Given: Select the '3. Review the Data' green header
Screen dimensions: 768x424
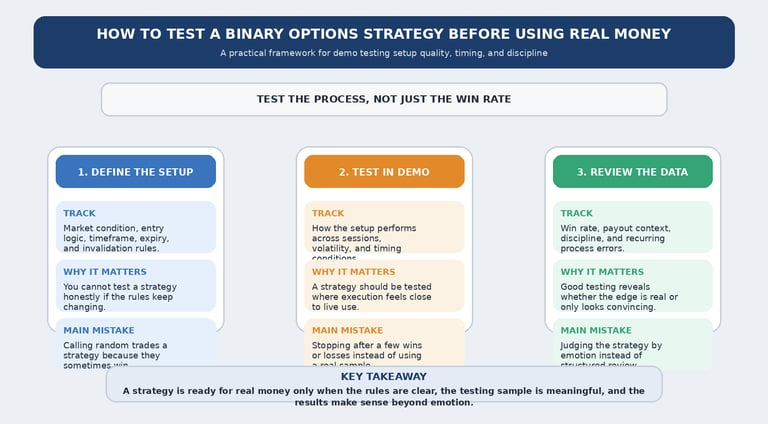Looking at the screenshot, I should pyautogui.click(x=632, y=172).
